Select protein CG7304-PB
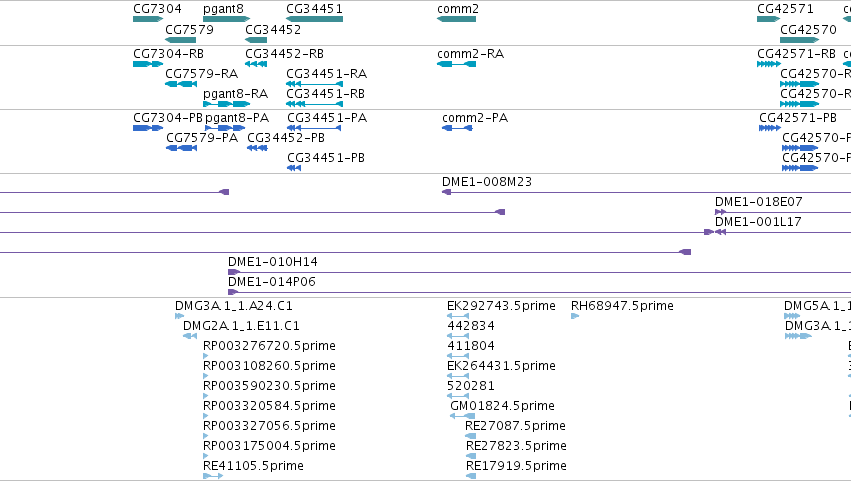The width and height of the screenshot is (851, 481). click(x=168, y=118)
